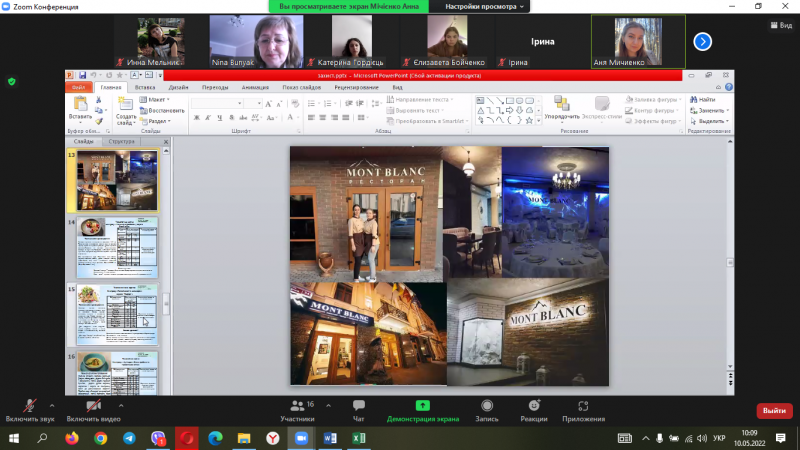Select Катерина Гордієць video thumbnail
800x450 pixels.
coord(352,41)
